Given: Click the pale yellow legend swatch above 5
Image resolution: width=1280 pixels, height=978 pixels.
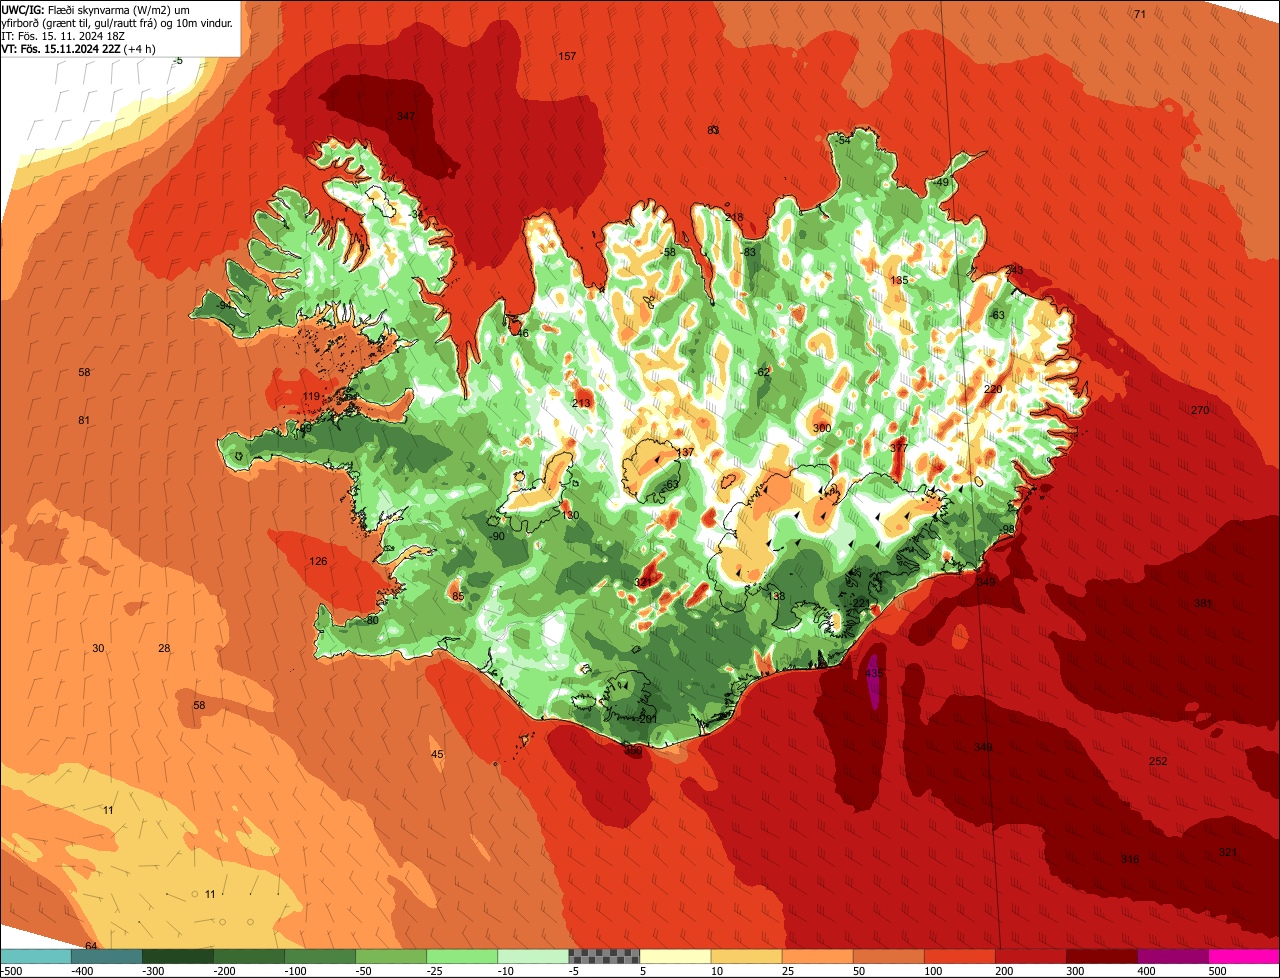Looking at the screenshot, I should point(676,956).
